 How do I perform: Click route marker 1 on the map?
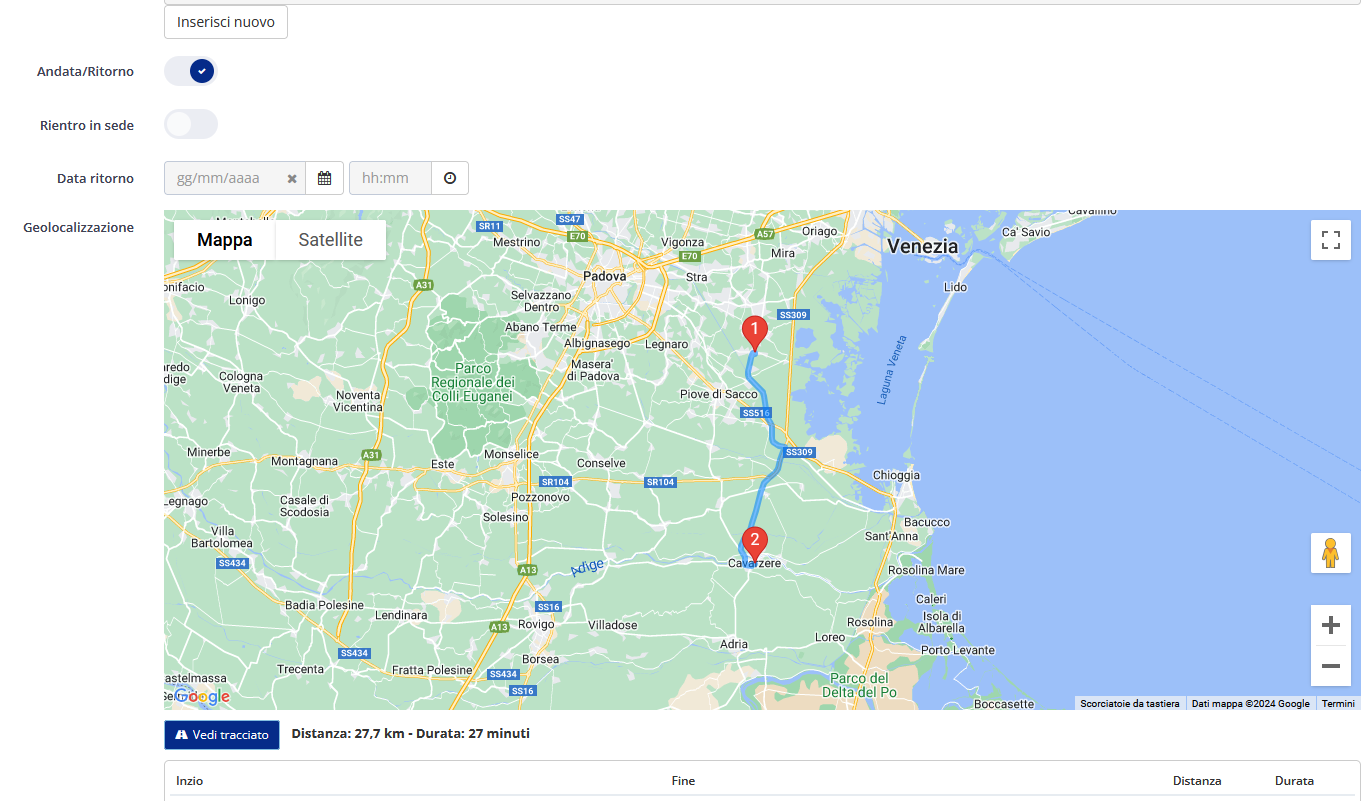pos(754,332)
